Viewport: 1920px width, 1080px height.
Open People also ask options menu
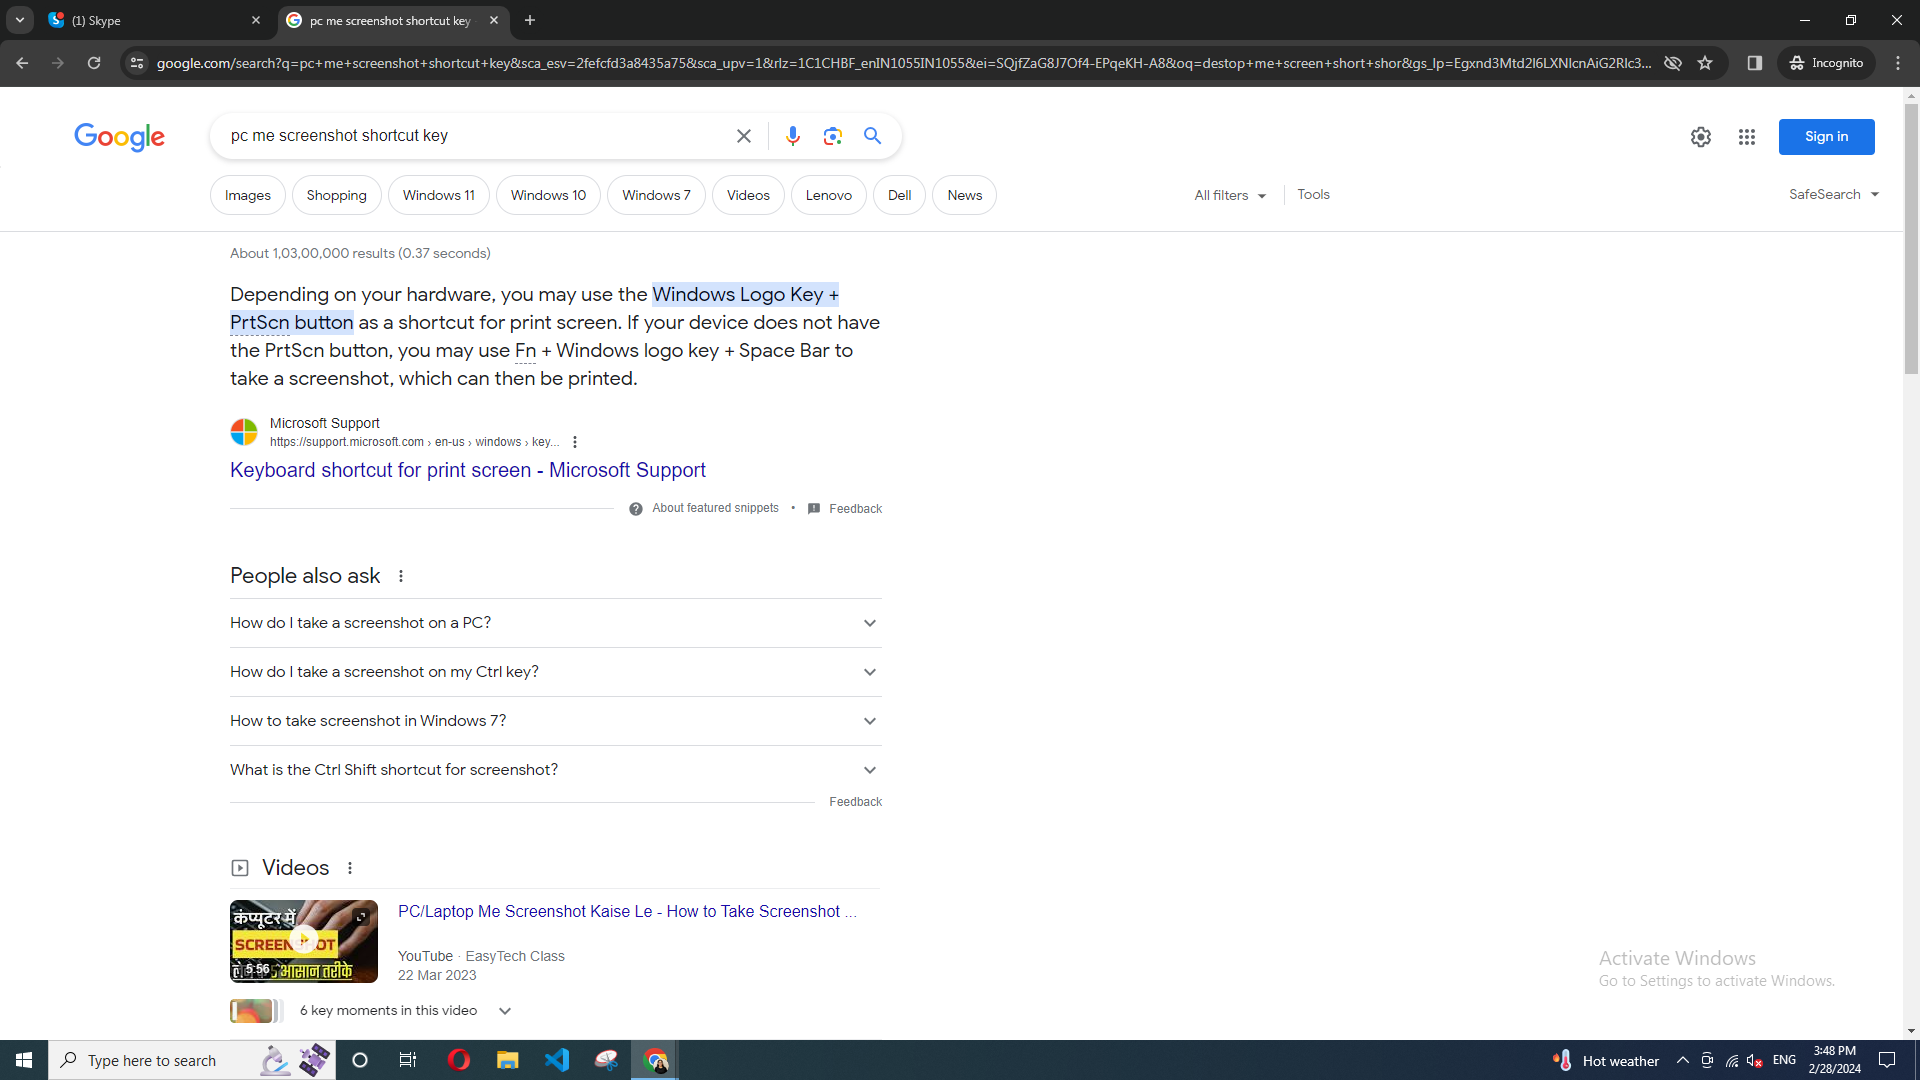(x=401, y=576)
